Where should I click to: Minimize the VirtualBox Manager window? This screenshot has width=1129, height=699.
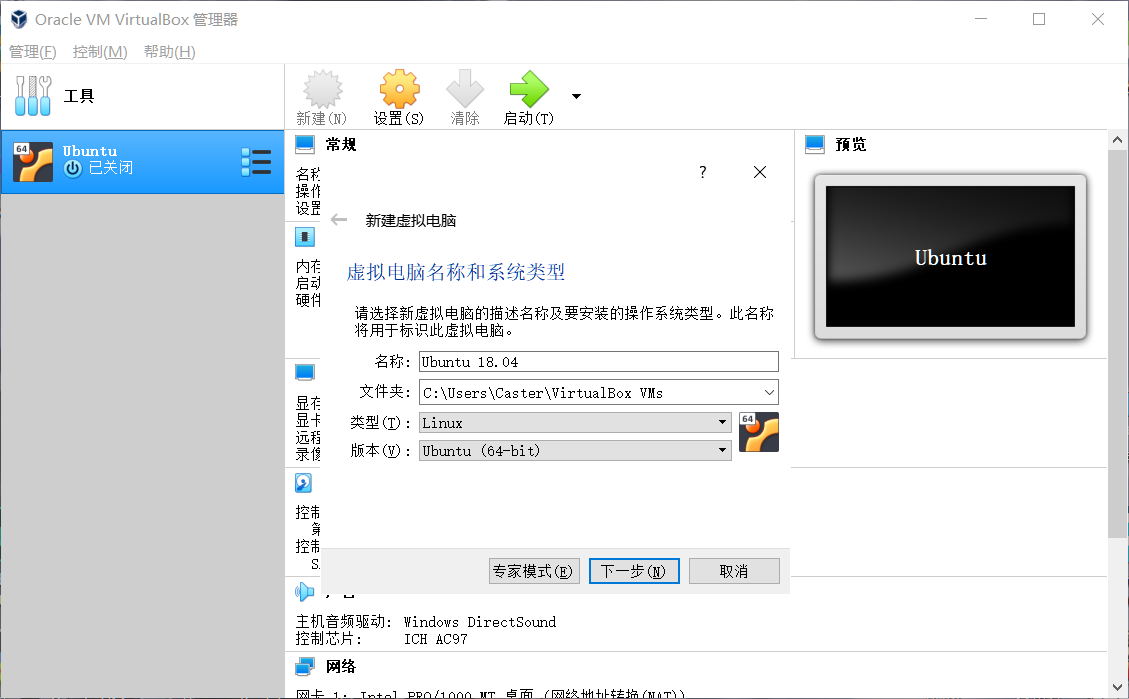[x=981, y=19]
